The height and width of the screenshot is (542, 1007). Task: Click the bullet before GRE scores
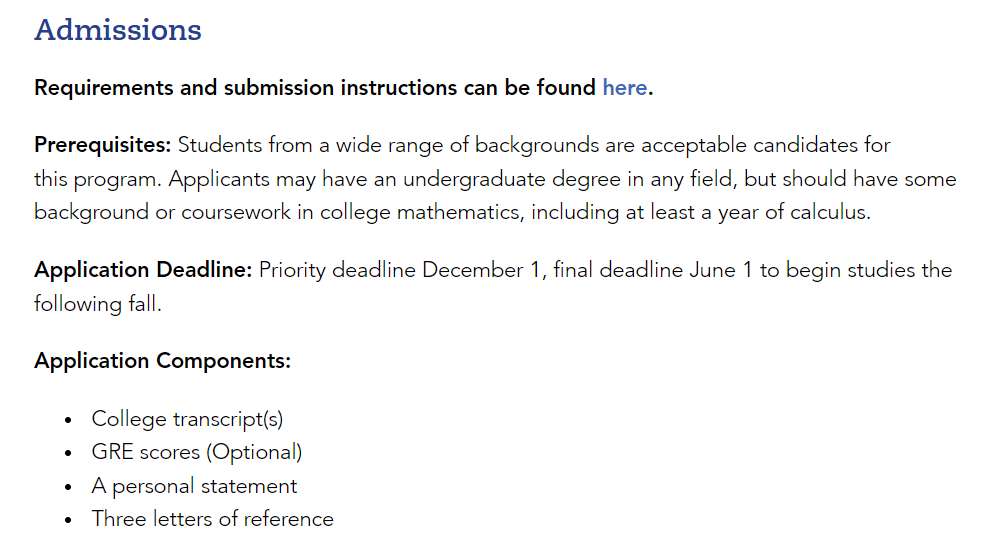click(68, 453)
